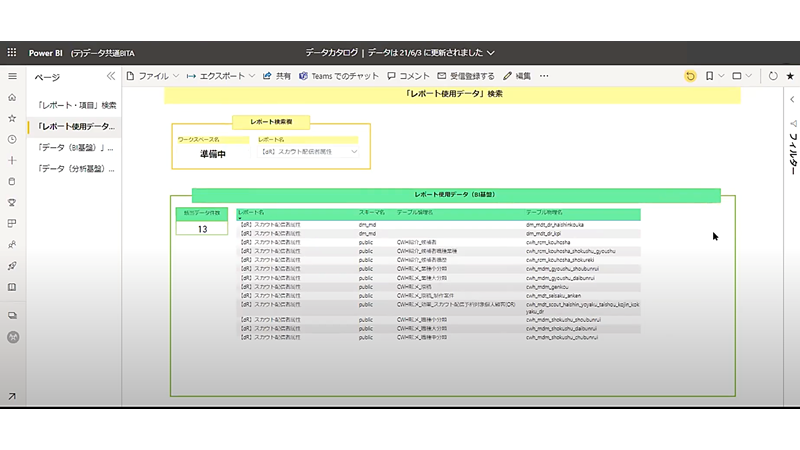The image size is (800, 450).
Task: Click the yellow Reset to default icon
Action: (690, 76)
